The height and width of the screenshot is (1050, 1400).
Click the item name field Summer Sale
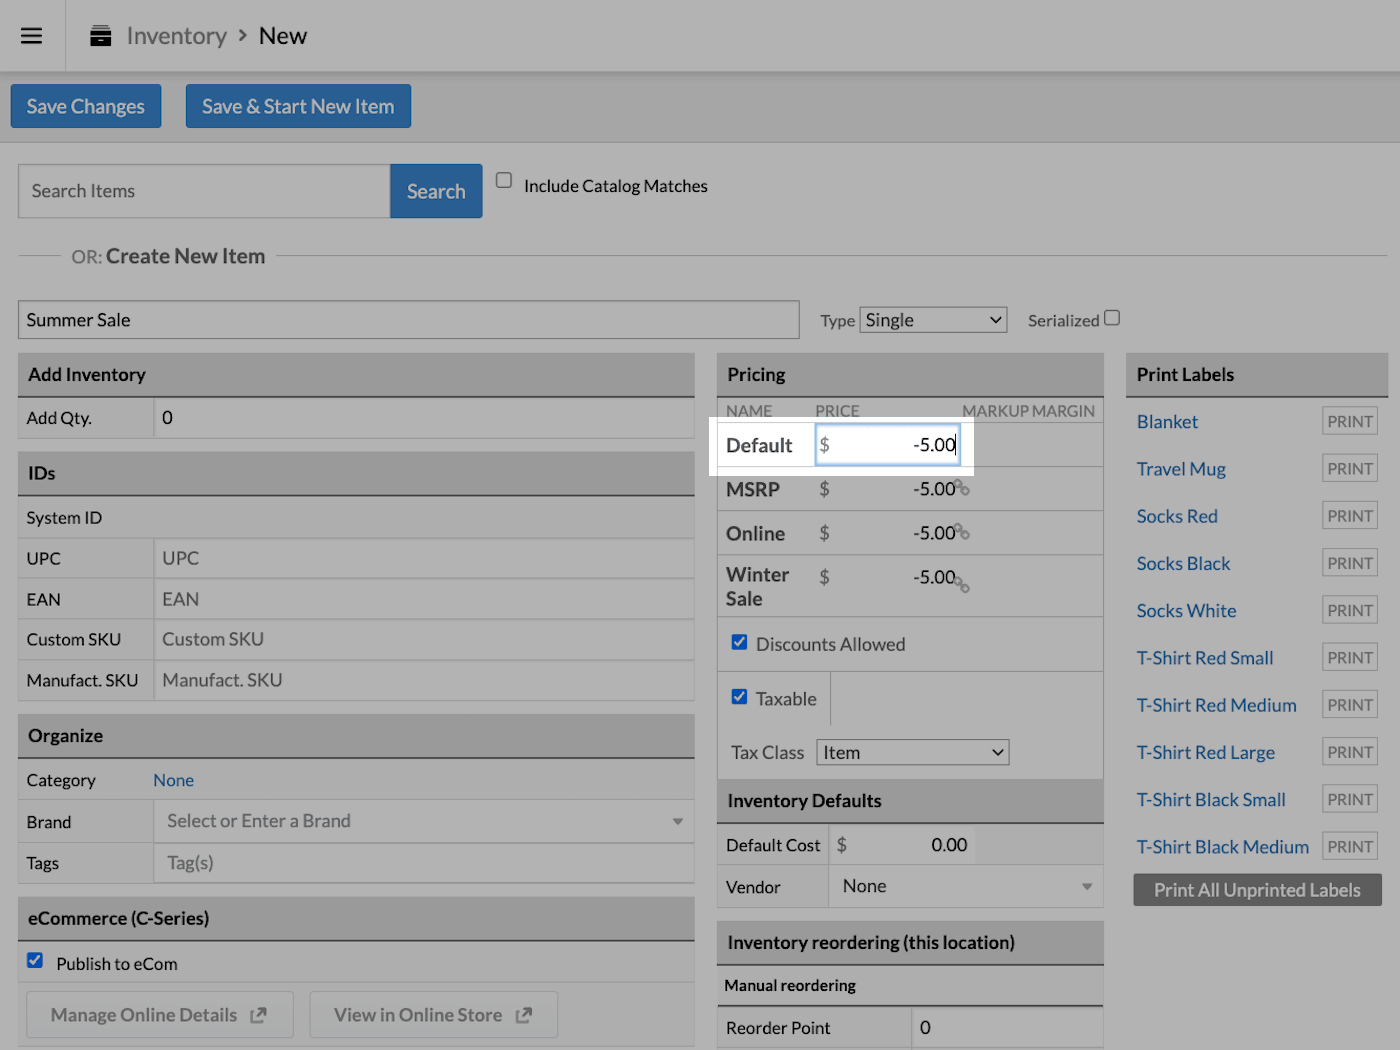409,320
